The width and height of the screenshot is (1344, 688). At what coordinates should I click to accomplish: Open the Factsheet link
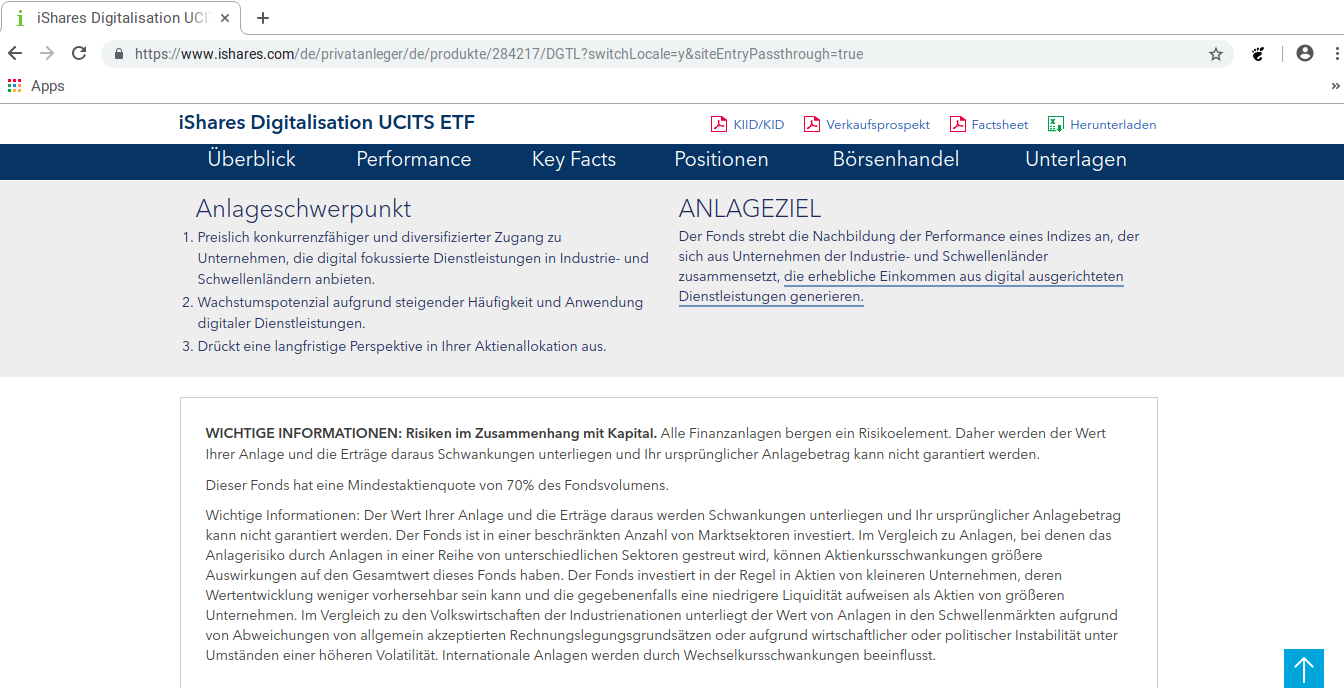pos(1000,125)
